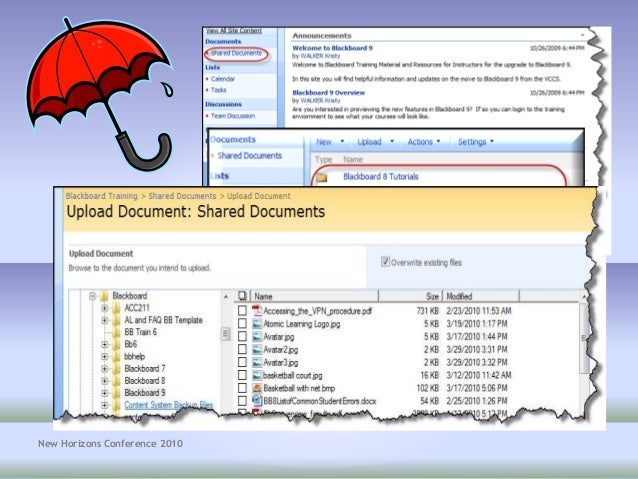This screenshot has height=479, width=638.
Task: Click Word icon of BB8ListofCommonStudentErrors.docx
Action: [x=257, y=401]
